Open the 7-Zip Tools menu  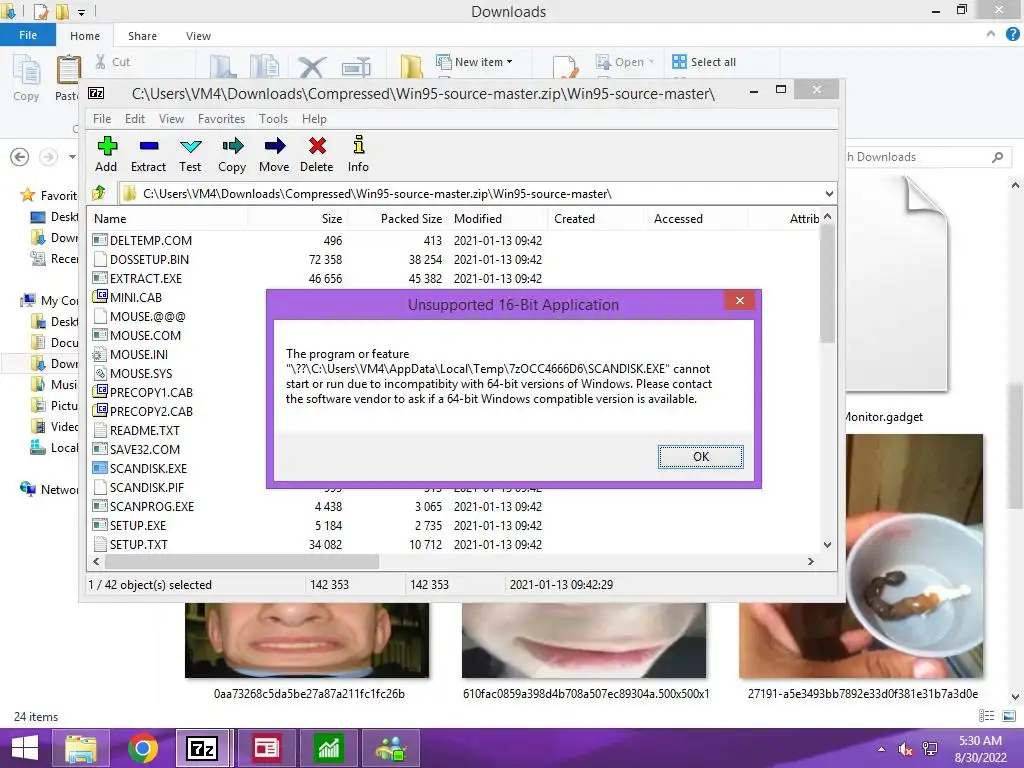click(273, 119)
